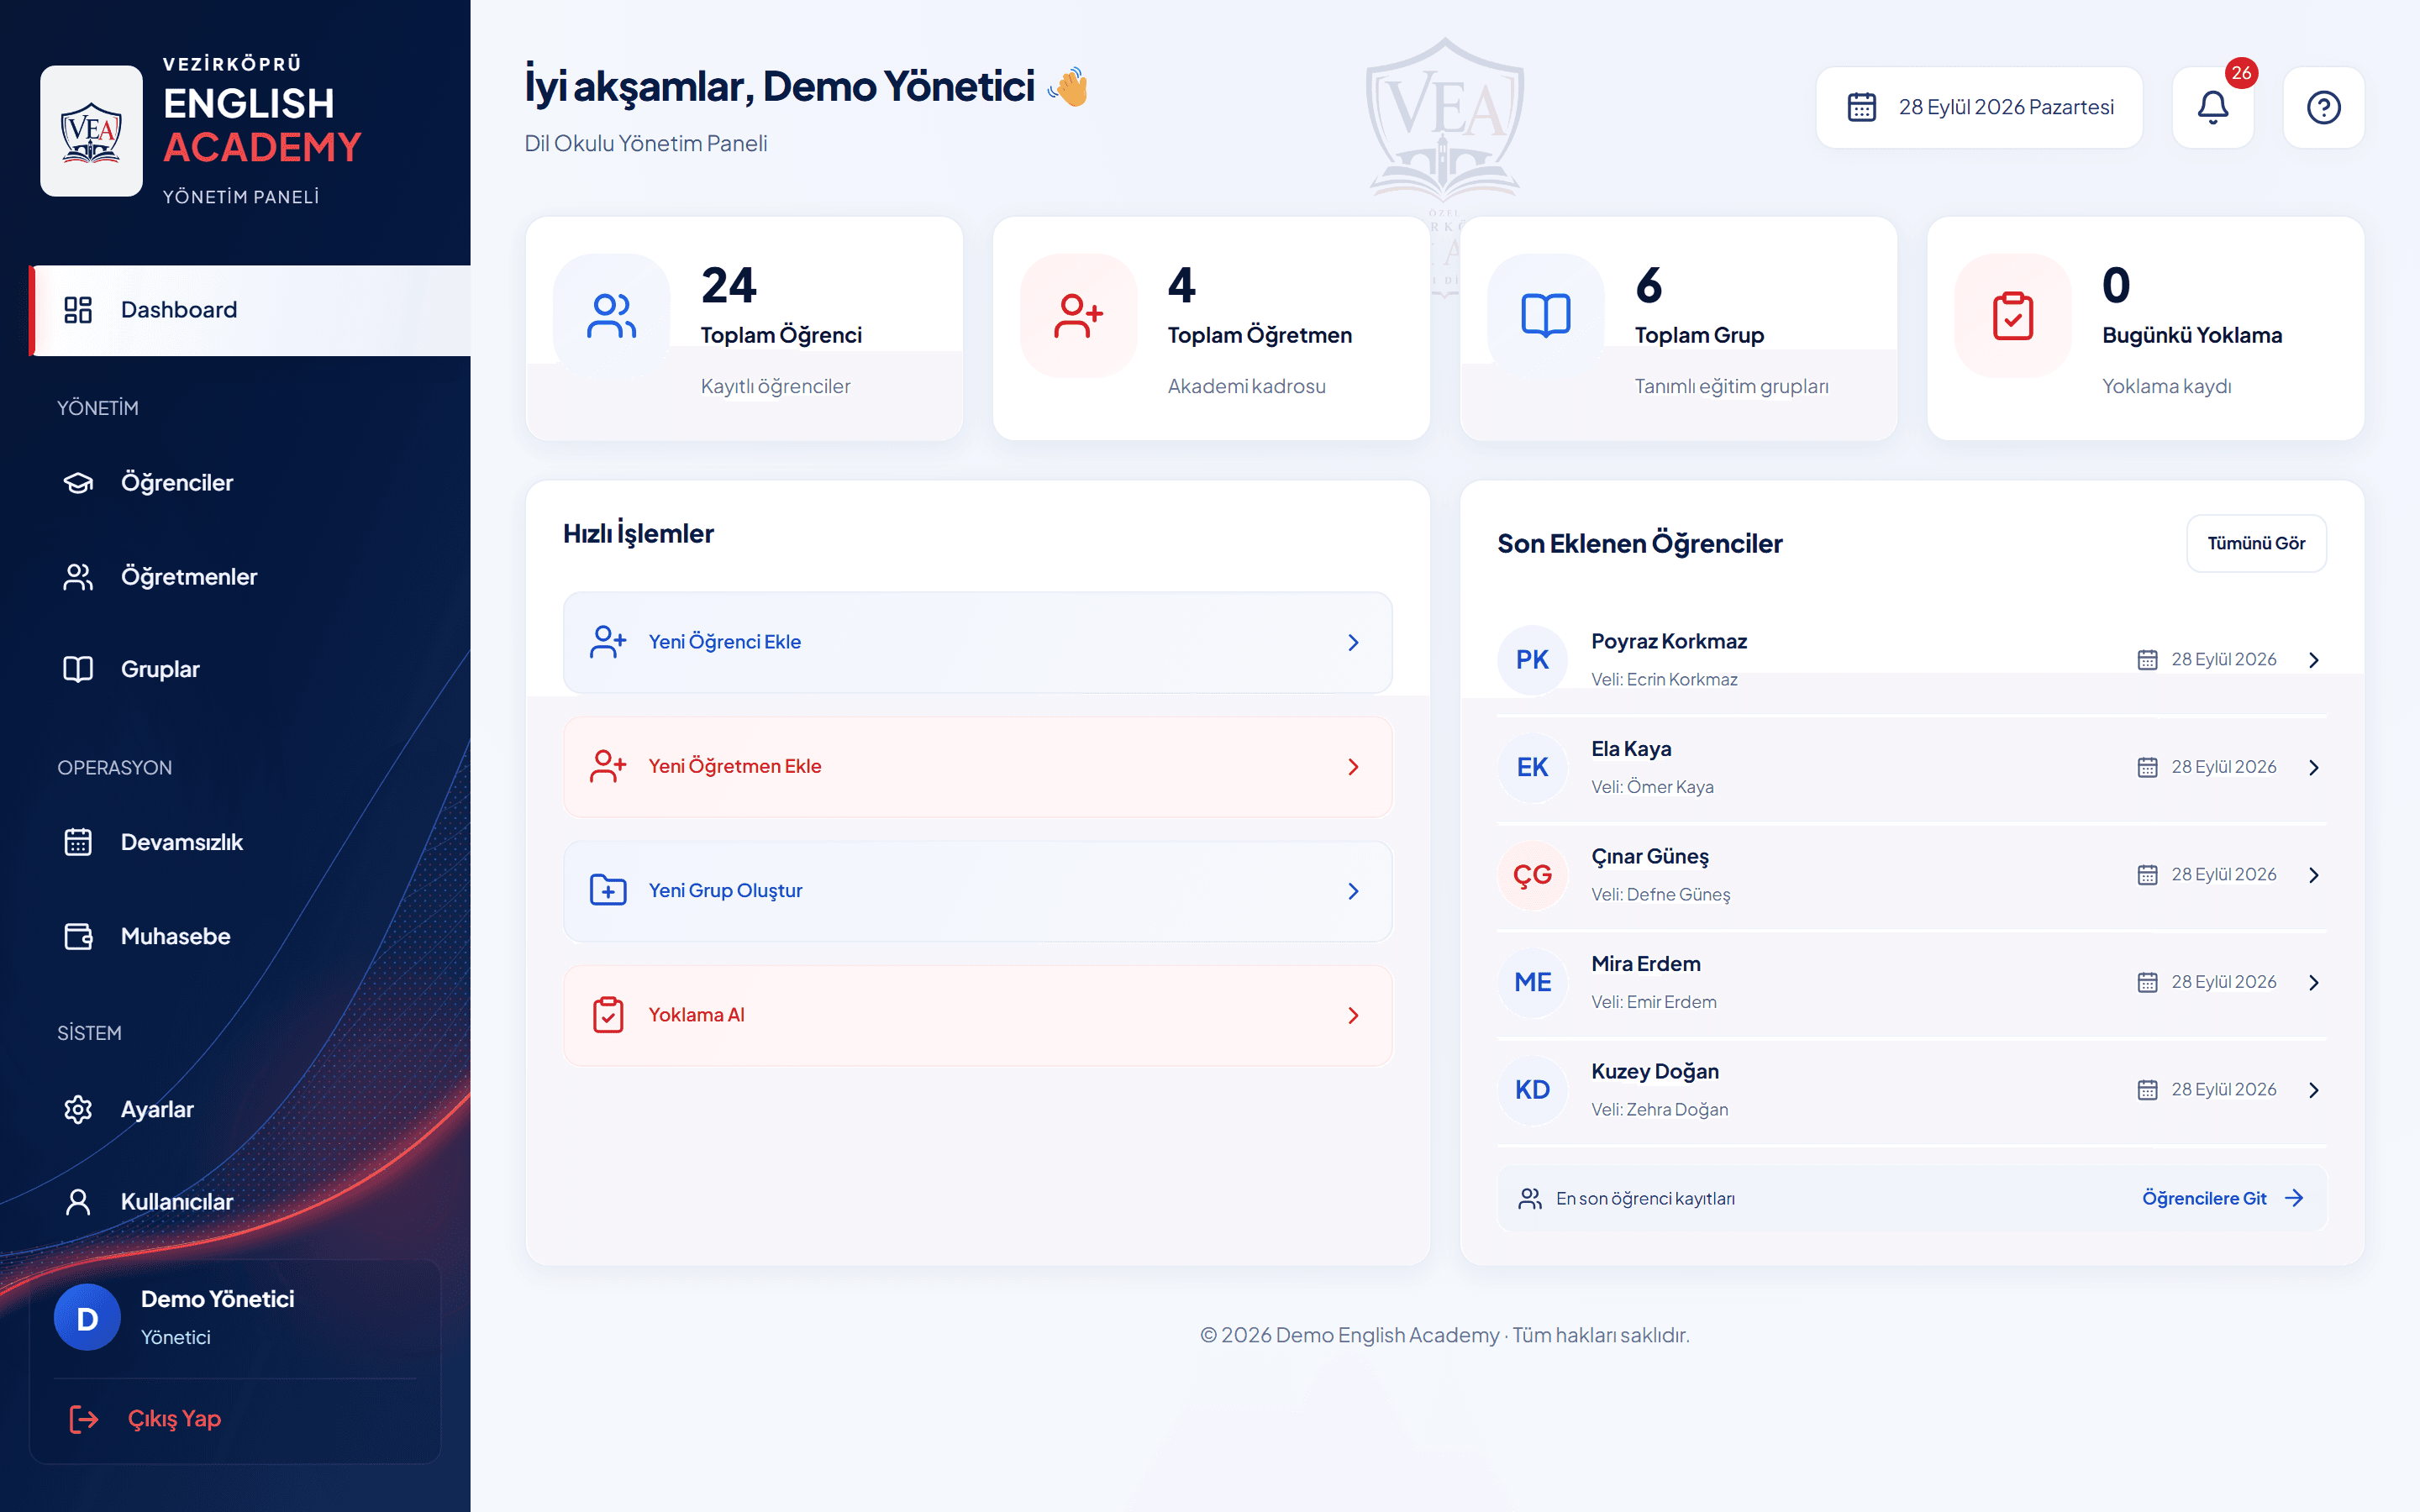Click the logout icon next to Çıkış Yap

(84, 1419)
